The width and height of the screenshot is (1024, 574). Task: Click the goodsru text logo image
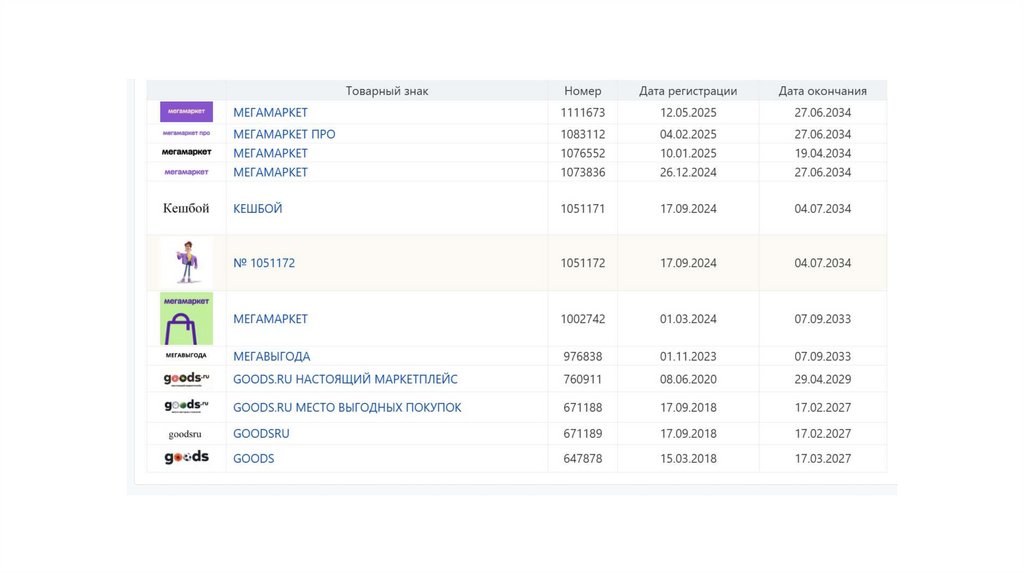pos(186,434)
